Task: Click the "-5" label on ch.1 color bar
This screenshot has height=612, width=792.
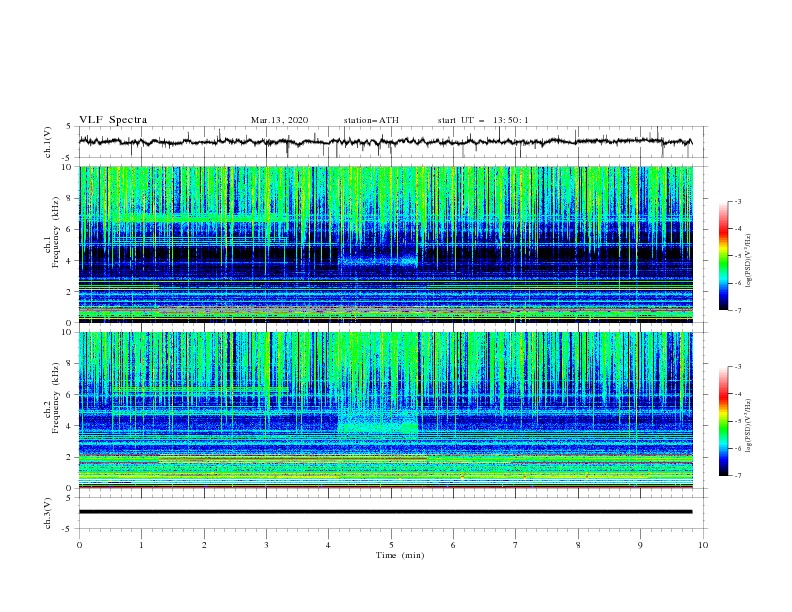Action: 737,256
